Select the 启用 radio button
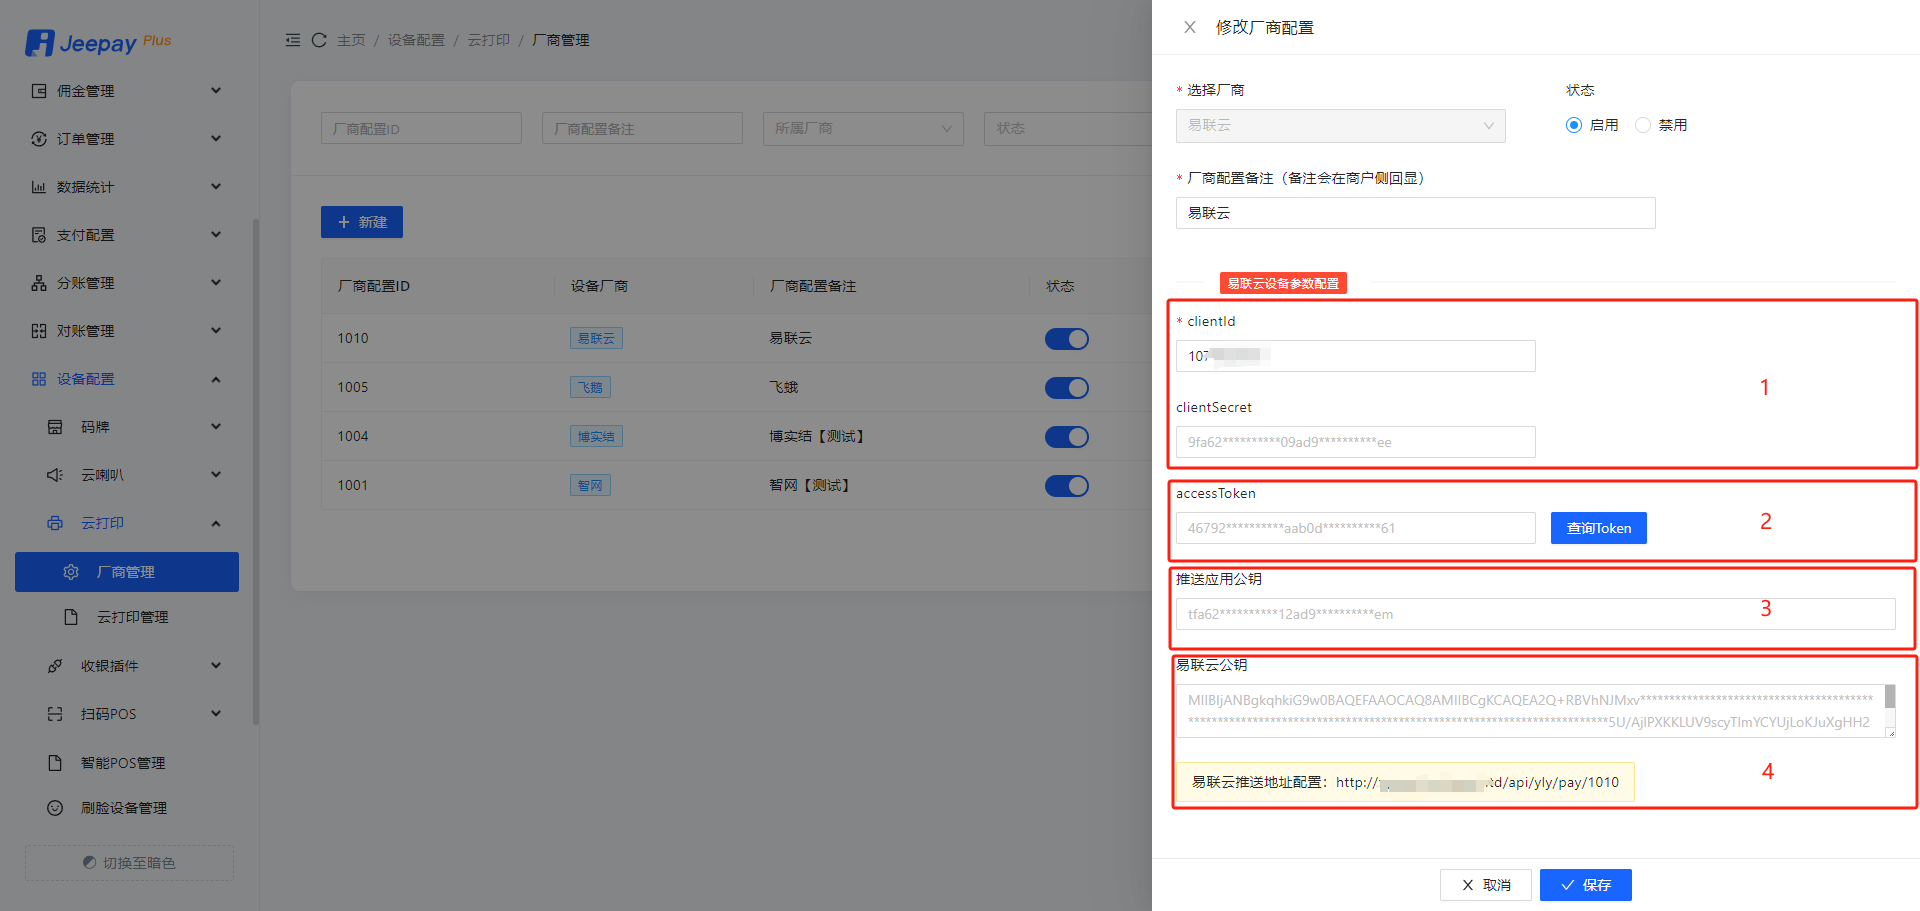This screenshot has height=911, width=1920. 1574,125
